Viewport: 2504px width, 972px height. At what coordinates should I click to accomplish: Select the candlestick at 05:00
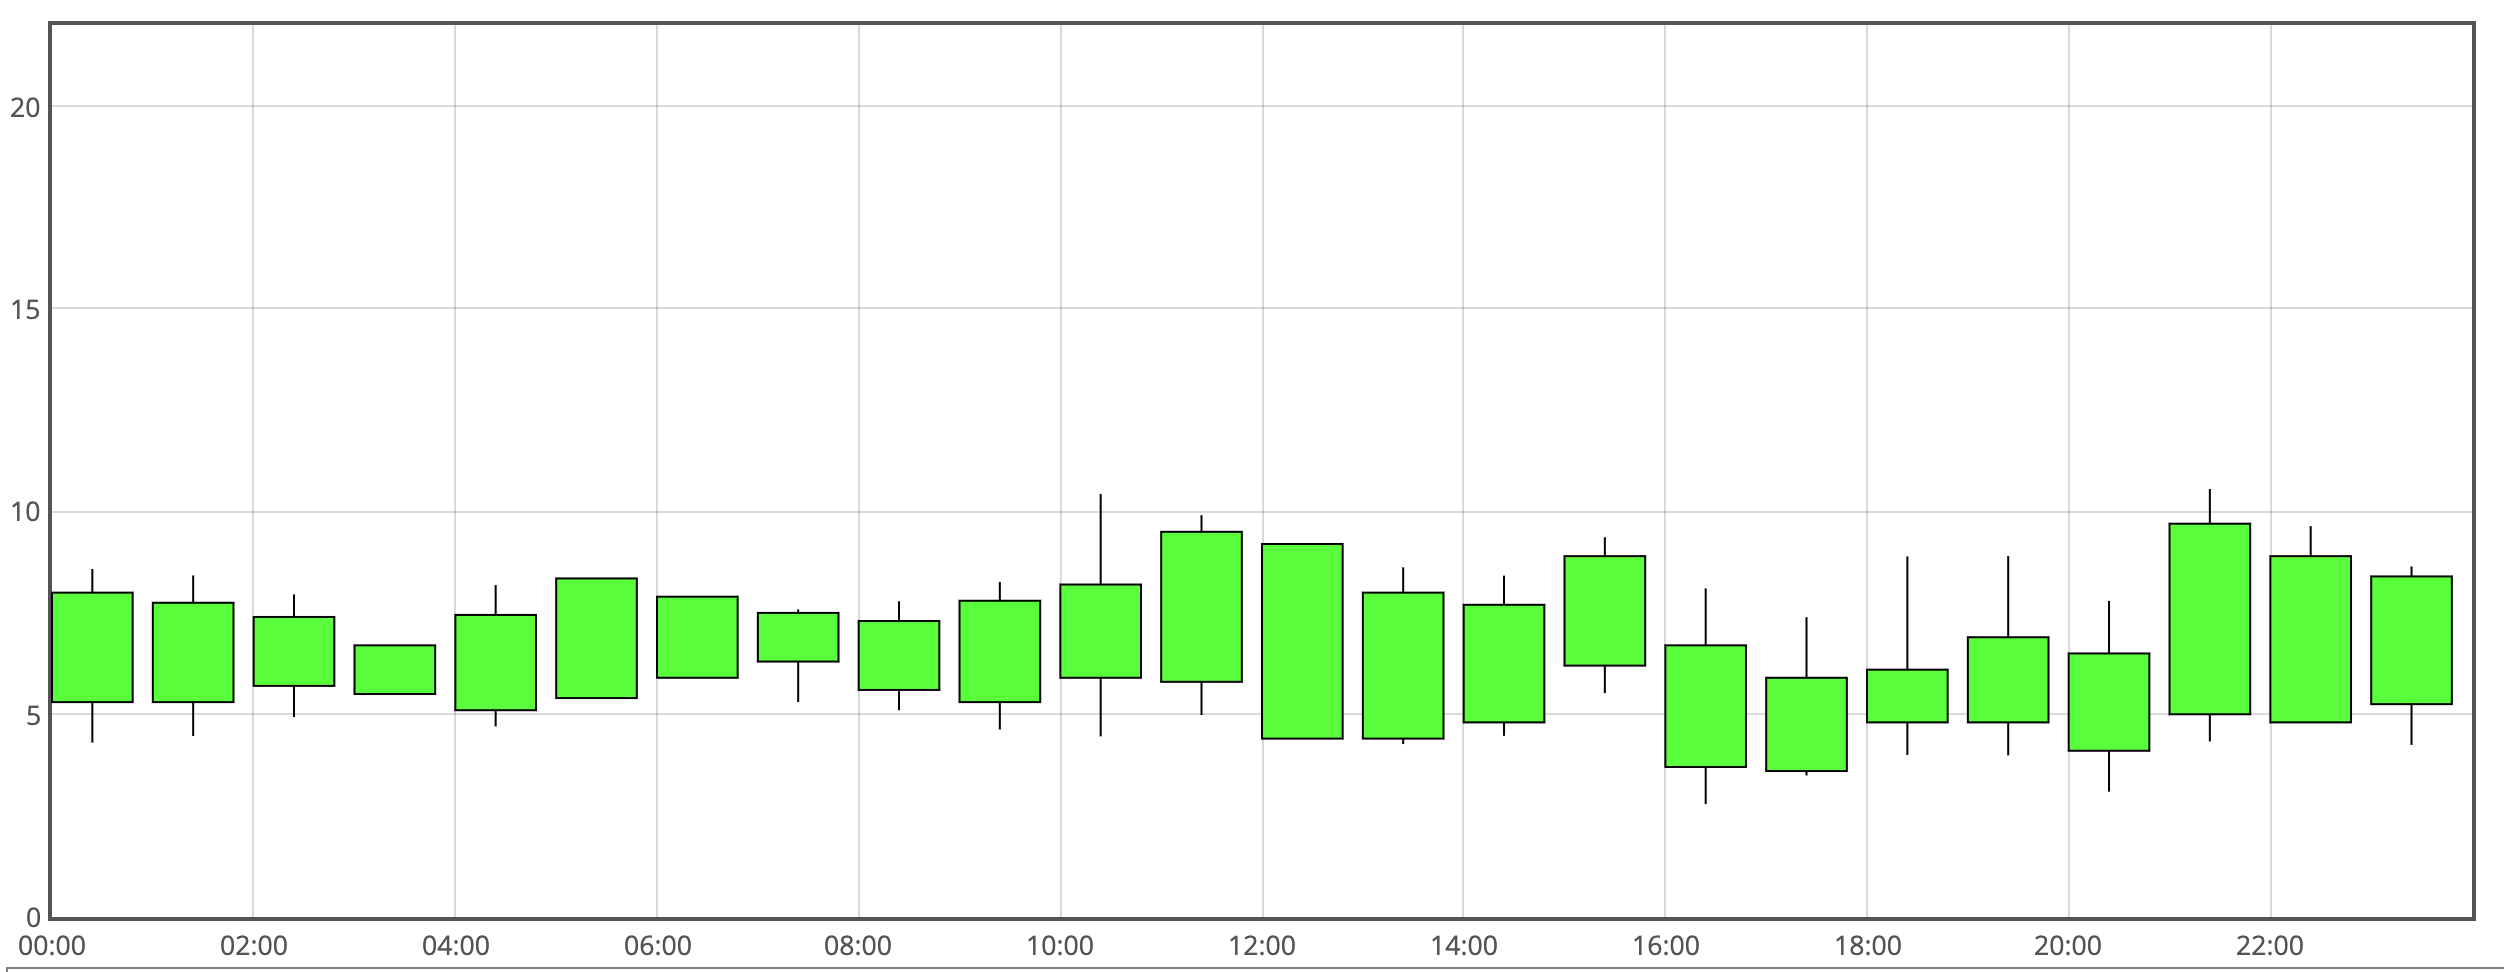tap(596, 638)
